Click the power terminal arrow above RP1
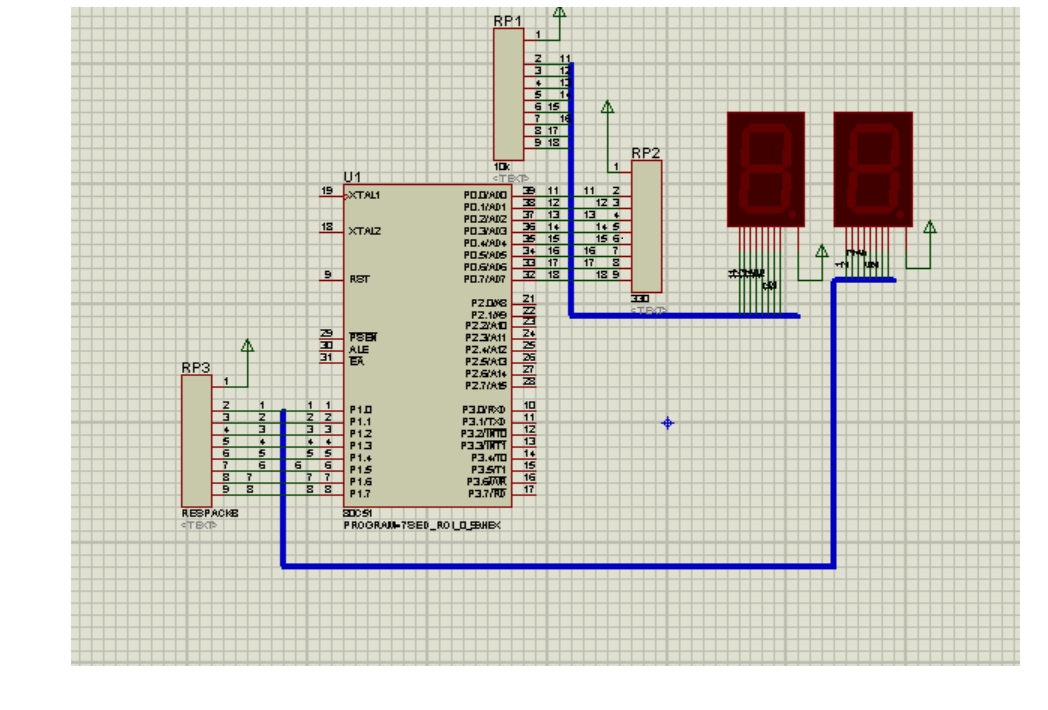1048x710 pixels. 559,12
